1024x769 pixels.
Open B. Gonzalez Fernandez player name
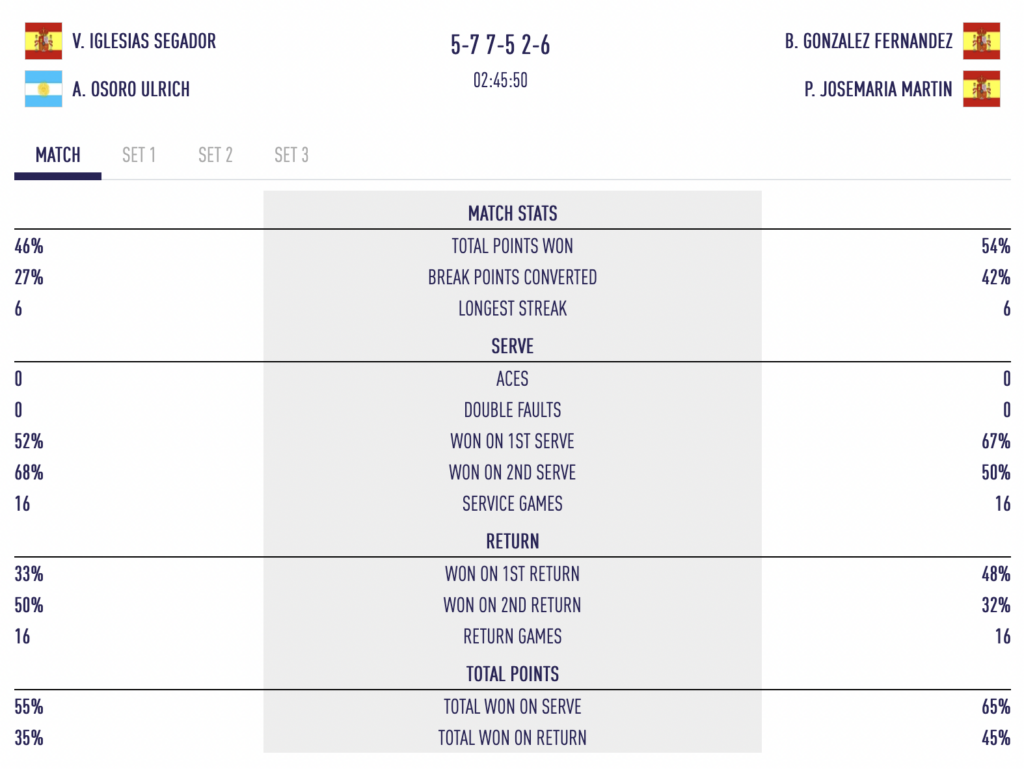[x=868, y=41]
